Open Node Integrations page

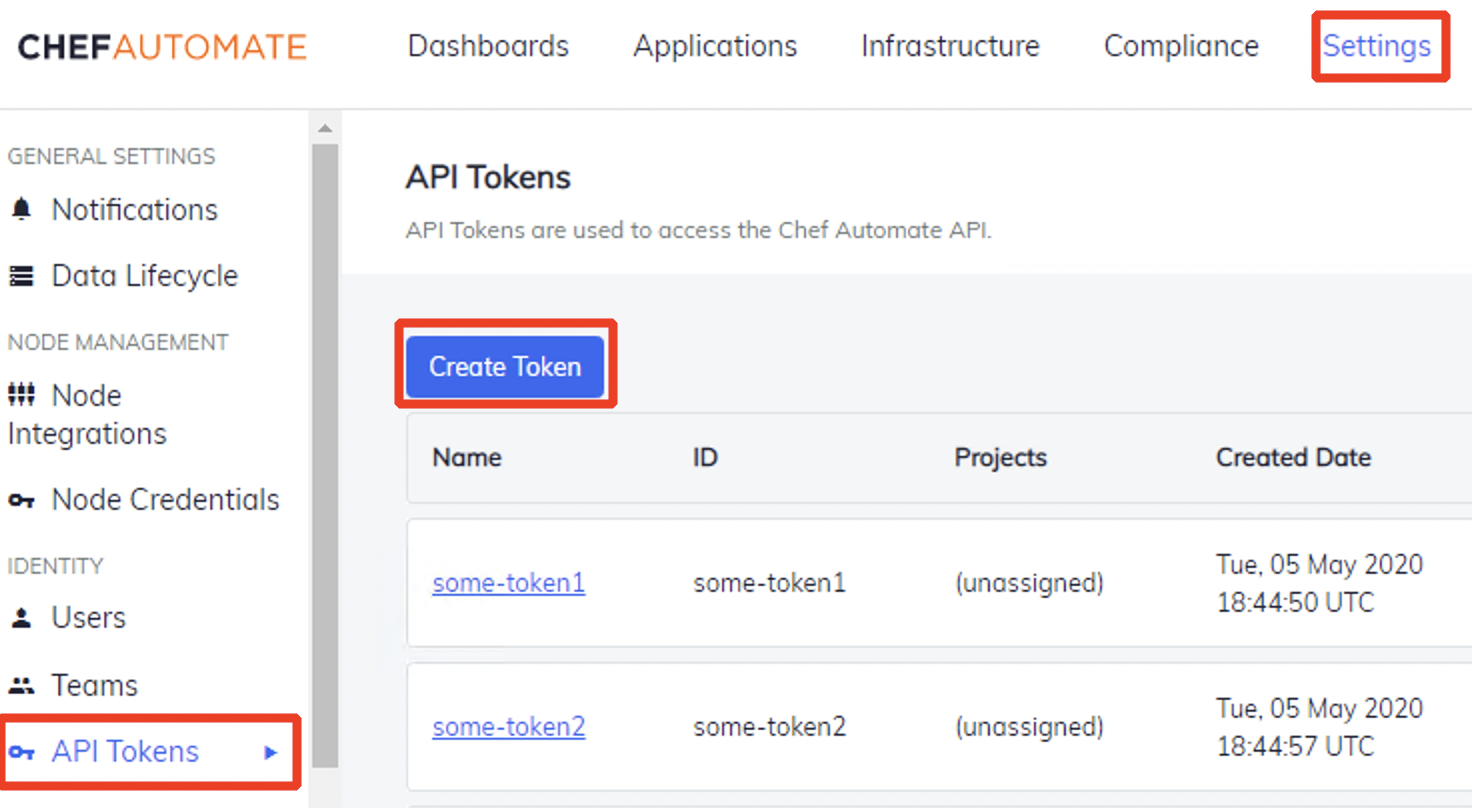[x=87, y=414]
